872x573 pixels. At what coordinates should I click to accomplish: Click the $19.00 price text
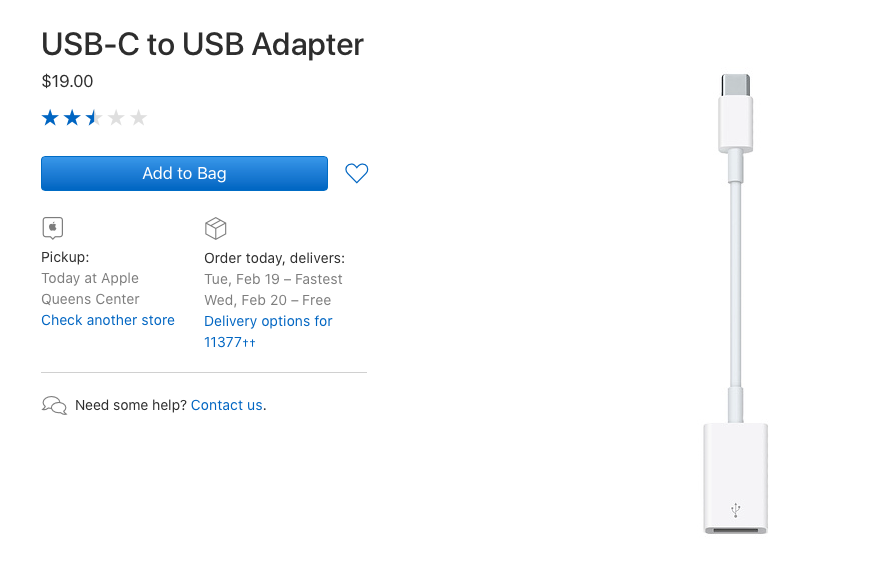point(67,82)
